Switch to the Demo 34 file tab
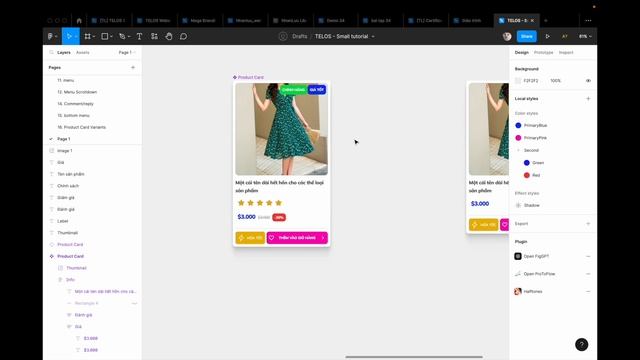The height and width of the screenshot is (360, 640). (336, 20)
